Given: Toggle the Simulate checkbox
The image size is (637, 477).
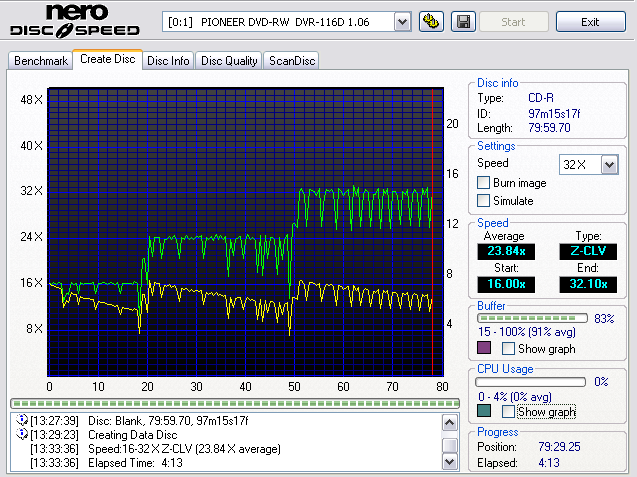Looking at the screenshot, I should 484,201.
